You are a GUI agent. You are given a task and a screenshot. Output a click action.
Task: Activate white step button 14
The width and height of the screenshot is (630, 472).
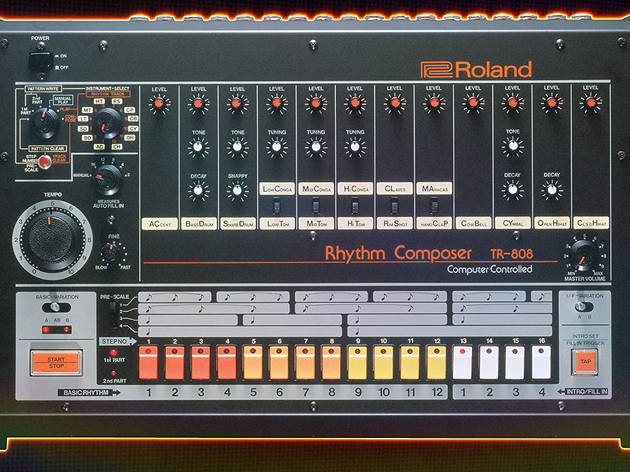tap(489, 362)
